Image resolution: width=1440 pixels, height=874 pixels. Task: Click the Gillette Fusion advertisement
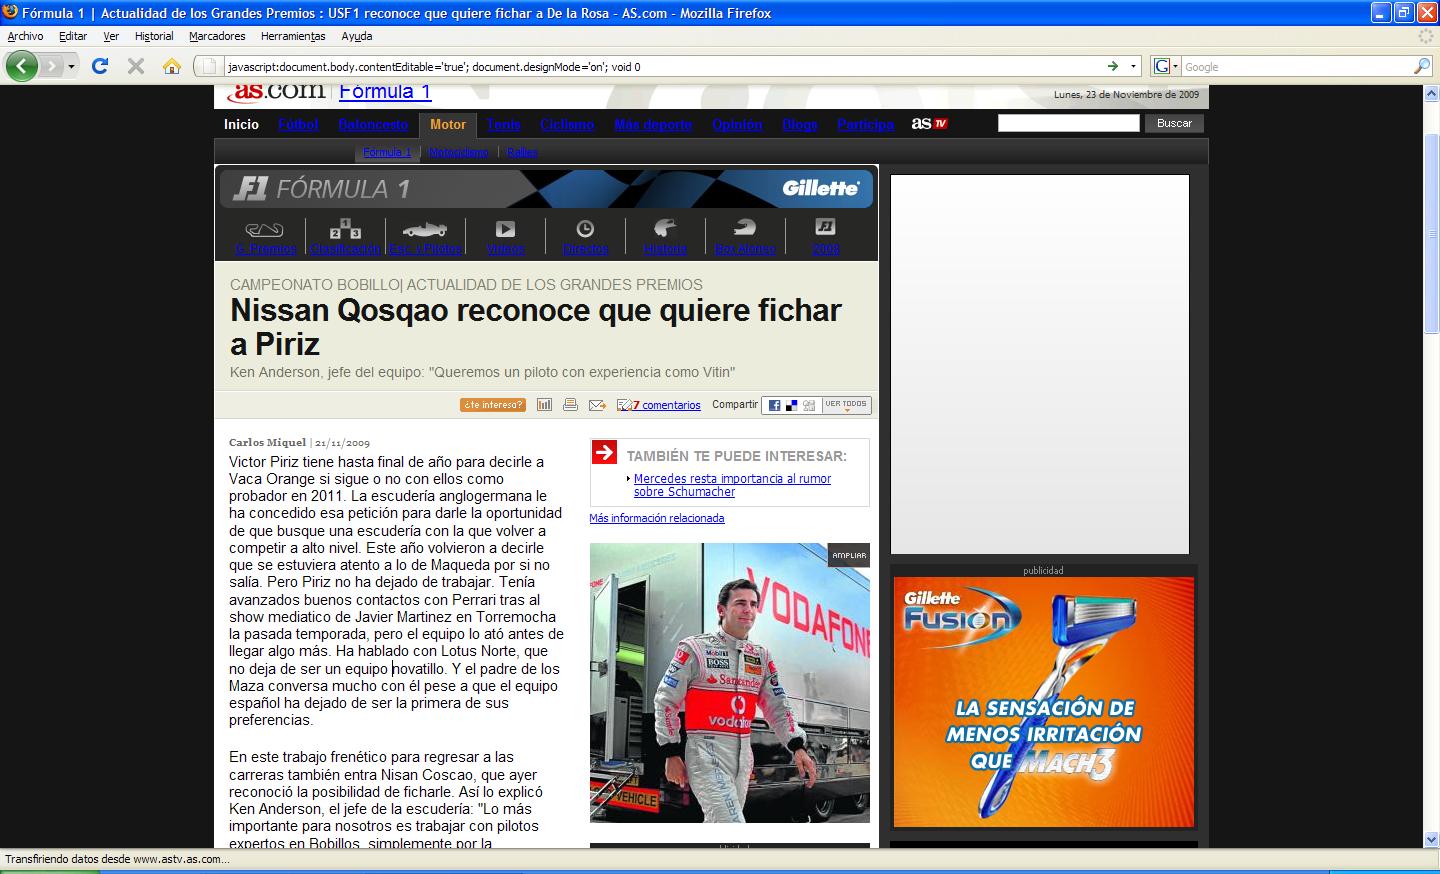coord(1043,702)
